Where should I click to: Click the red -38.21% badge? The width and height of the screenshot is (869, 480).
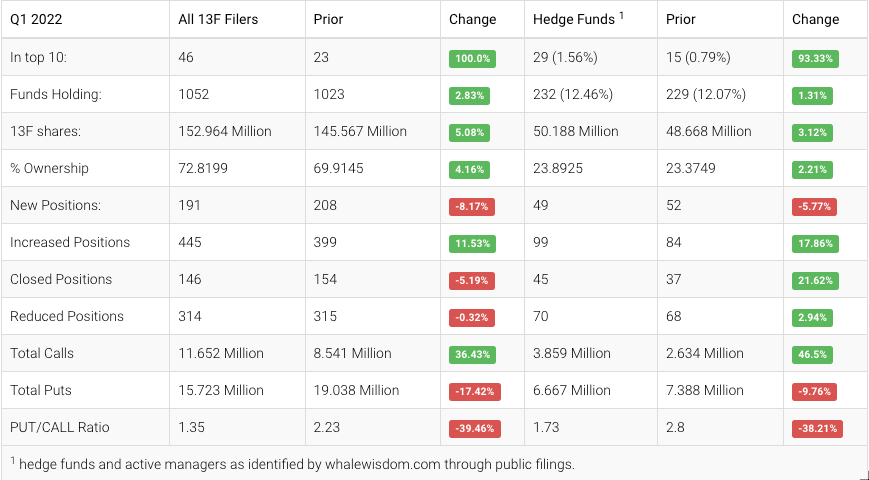tap(817, 428)
